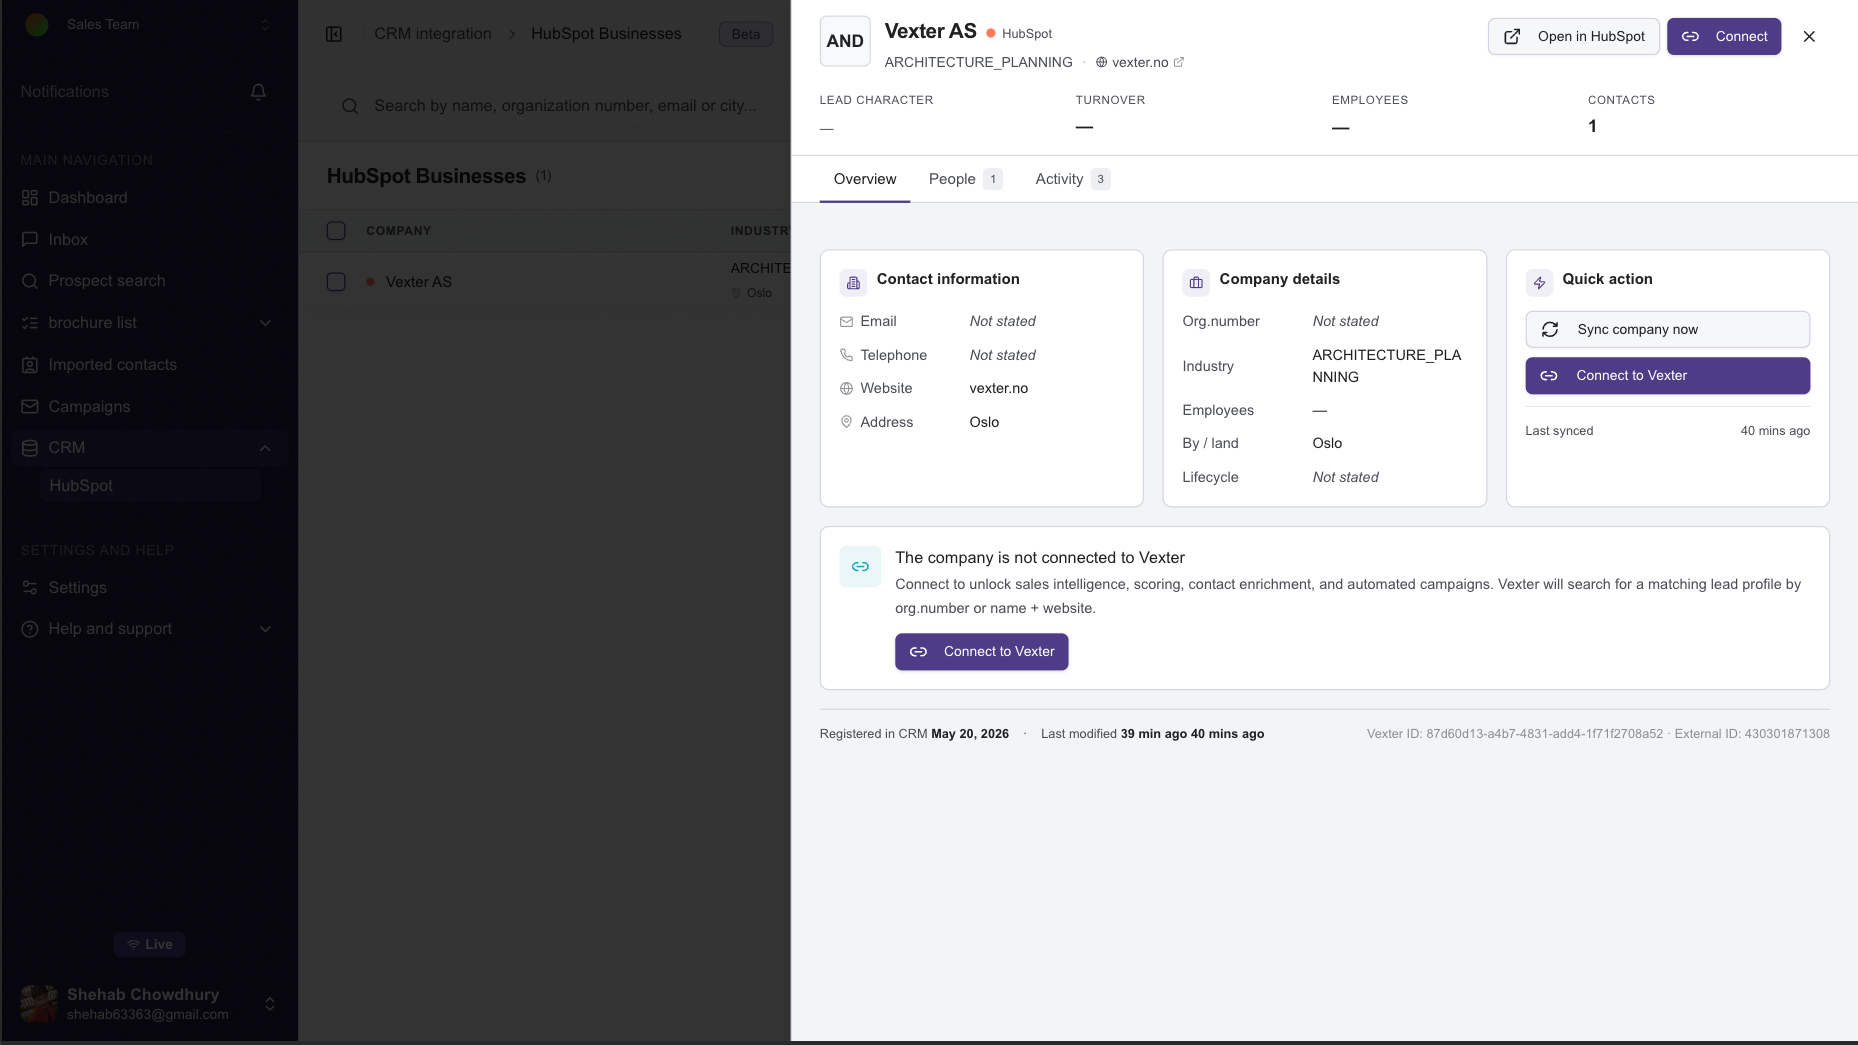This screenshot has width=1858, height=1045.
Task: Click the 40 mins ago last synced value
Action: click(x=1775, y=431)
